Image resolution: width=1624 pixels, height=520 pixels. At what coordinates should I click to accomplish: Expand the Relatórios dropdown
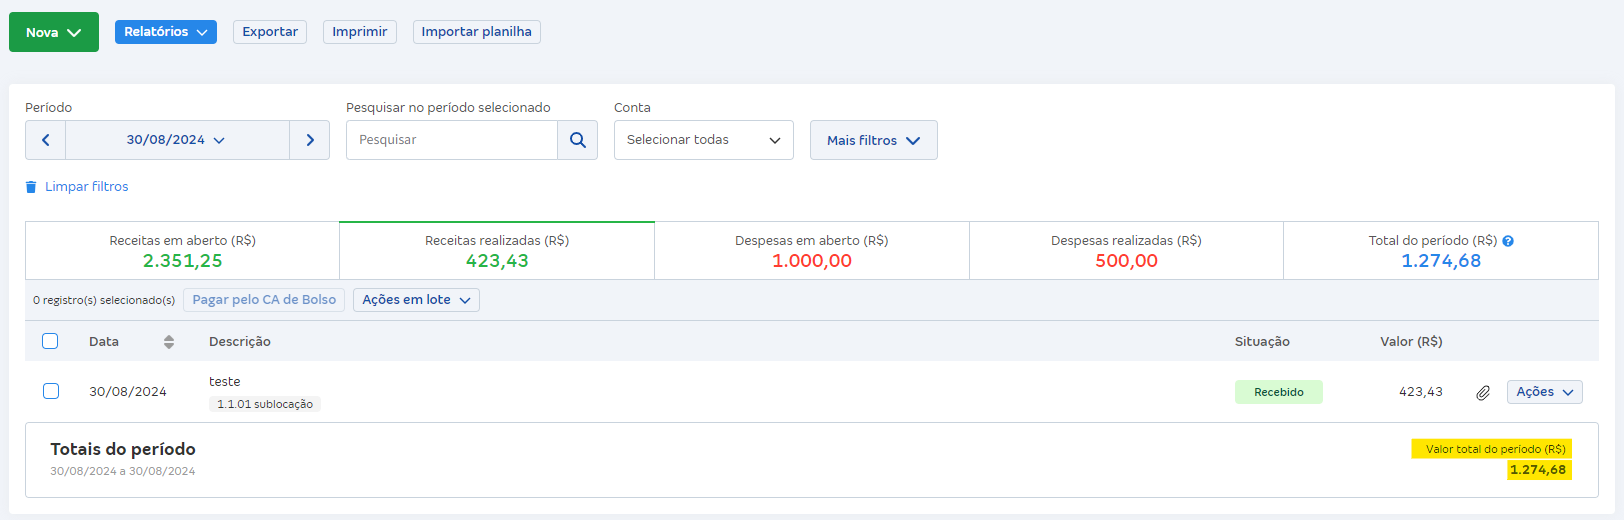click(x=166, y=32)
